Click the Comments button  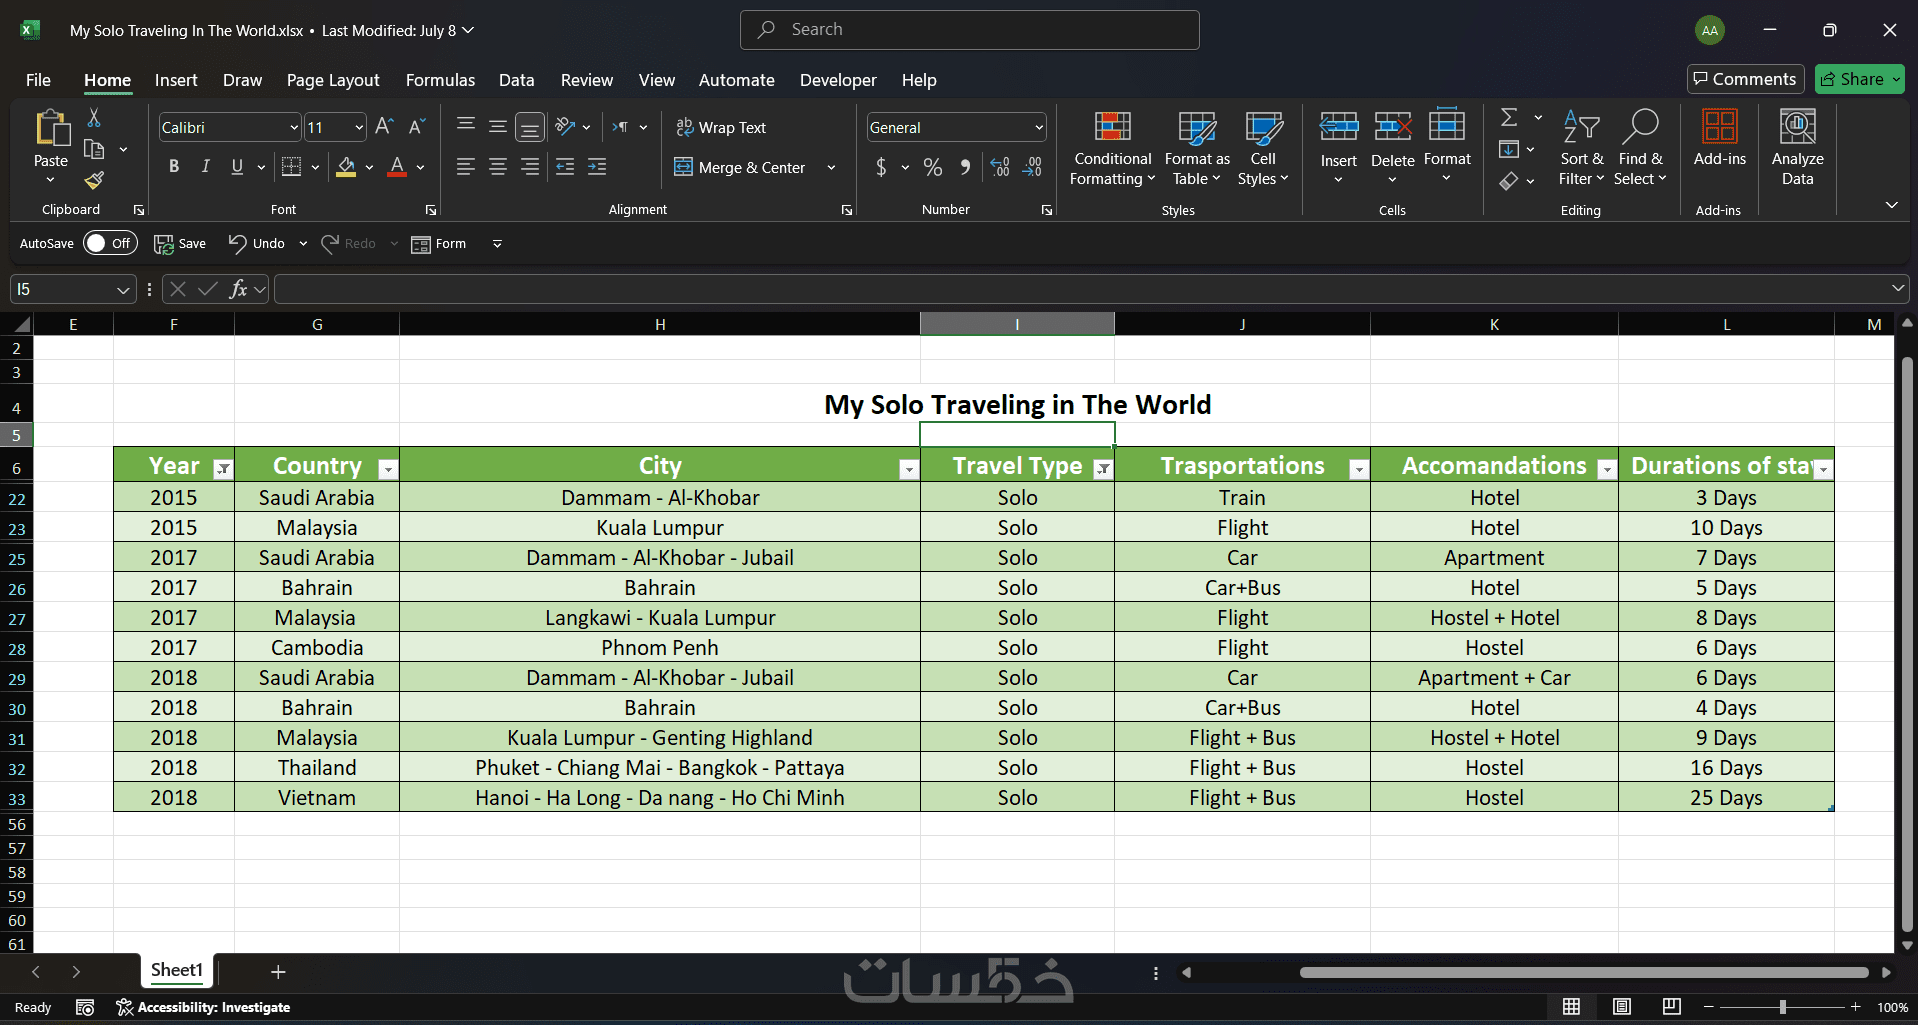pyautogui.click(x=1745, y=79)
